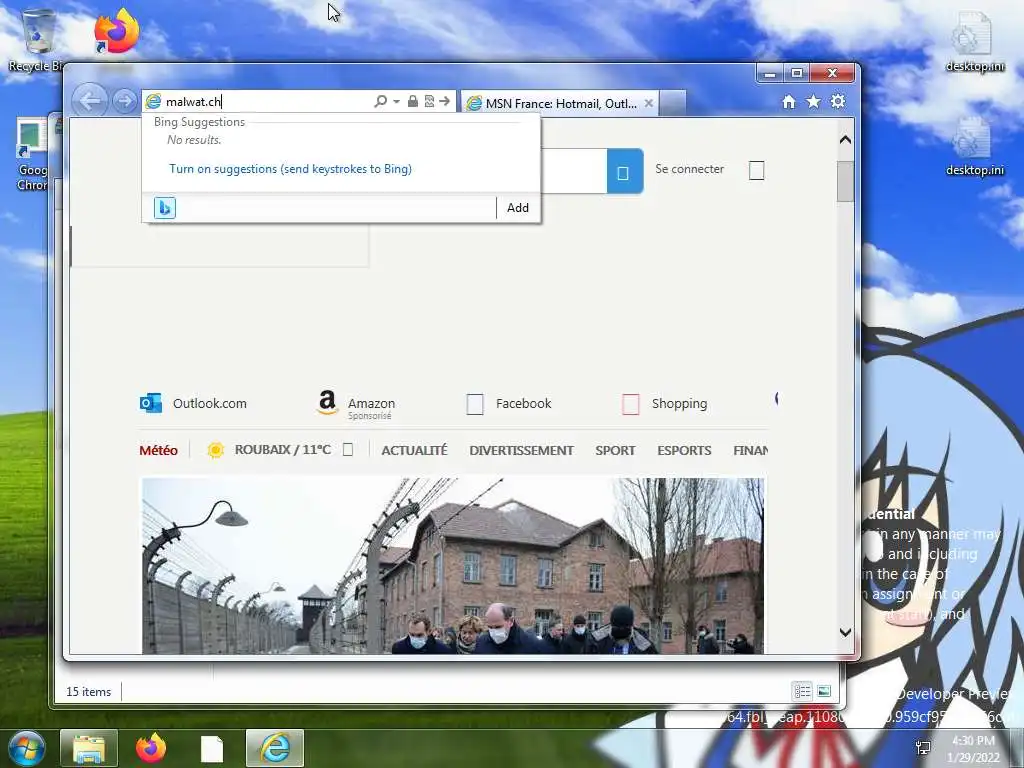Image resolution: width=1024 pixels, height=768 pixels.
Task: Go back with the browser Back arrow
Action: click(x=89, y=101)
